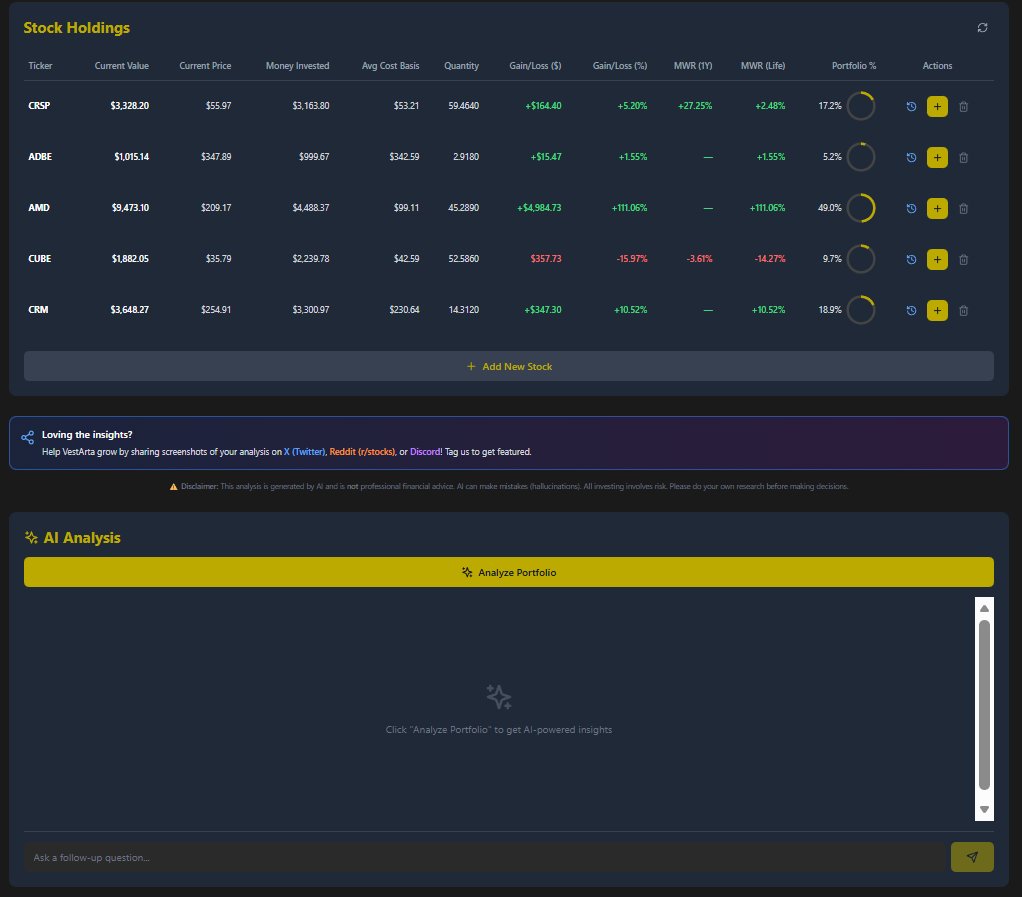Click CRM money invested $3,300.97
The height and width of the screenshot is (897, 1022).
[x=311, y=310]
